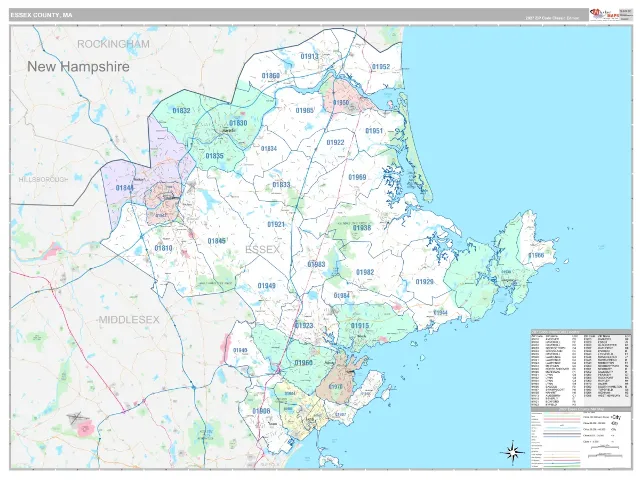Image resolution: width=640 pixels, height=480 pixels.
Task: Click ZIP code label 01982
Action: (365, 272)
